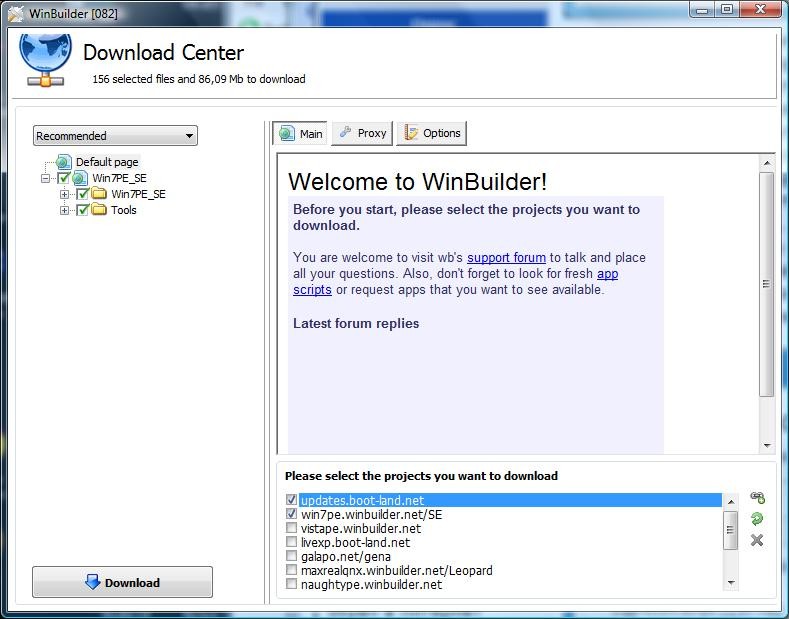Follow the support forum link

pyautogui.click(x=506, y=257)
